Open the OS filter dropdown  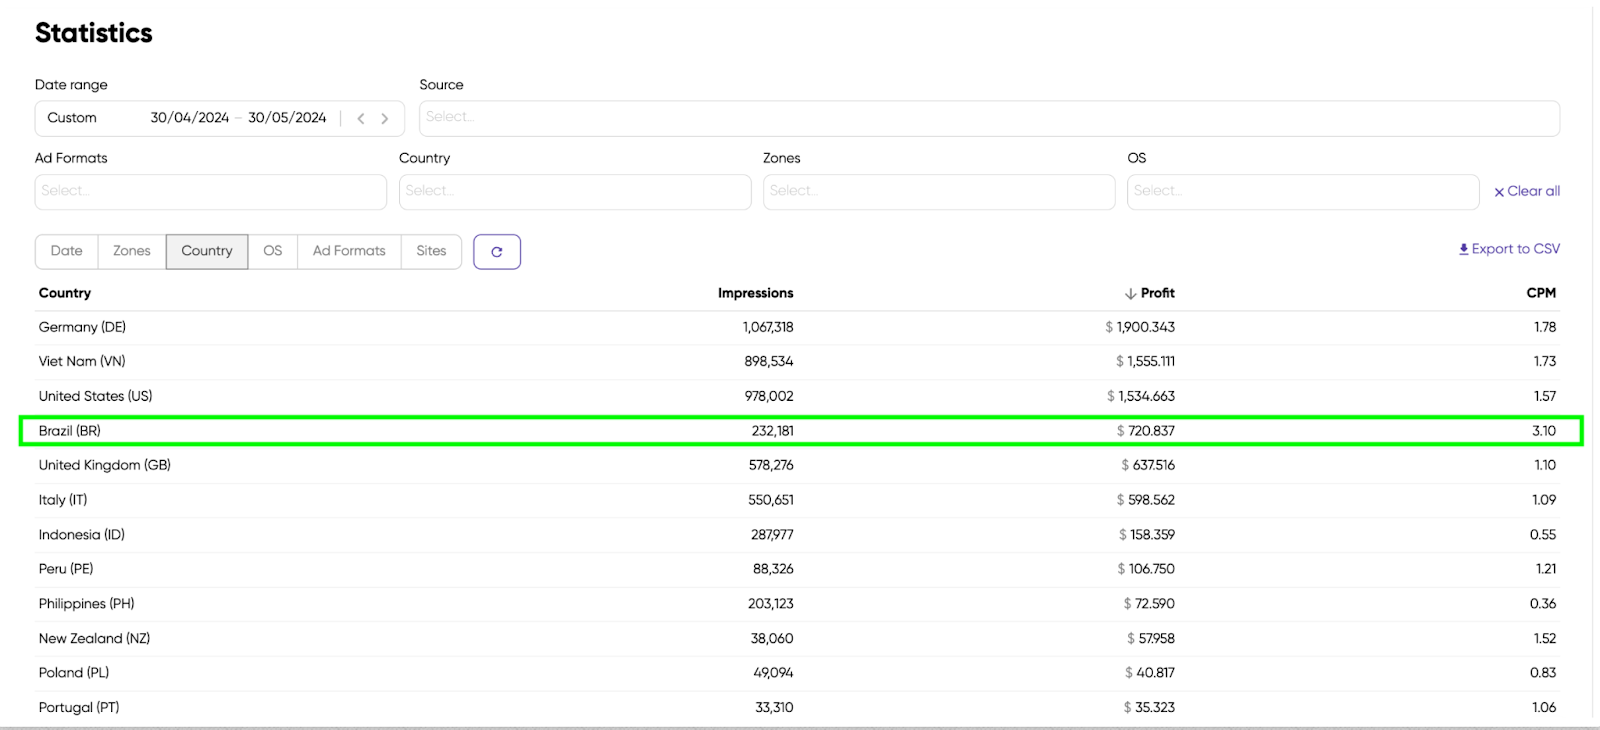coord(1302,192)
